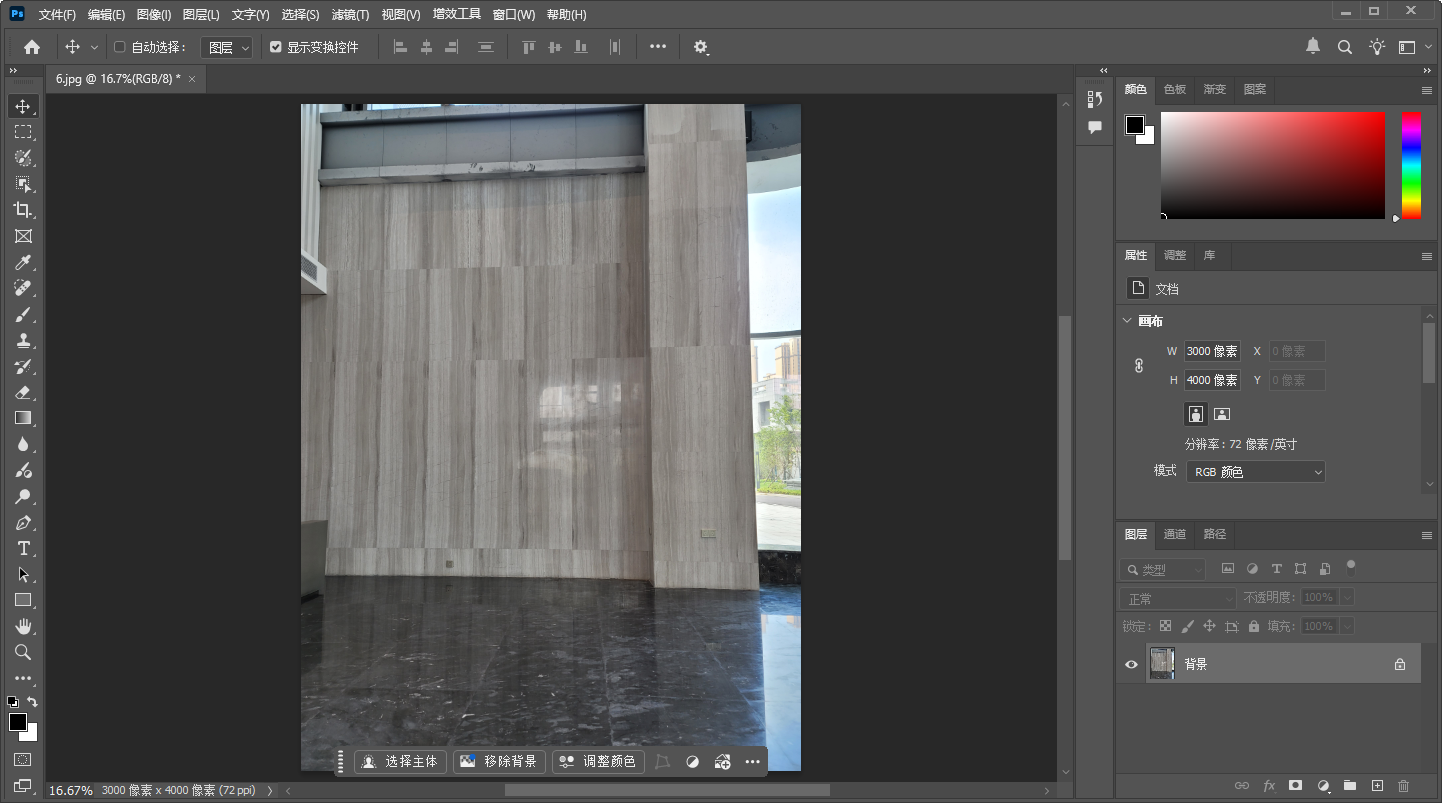The width and height of the screenshot is (1442, 803).
Task: Select the Zoom tool
Action: (24, 652)
